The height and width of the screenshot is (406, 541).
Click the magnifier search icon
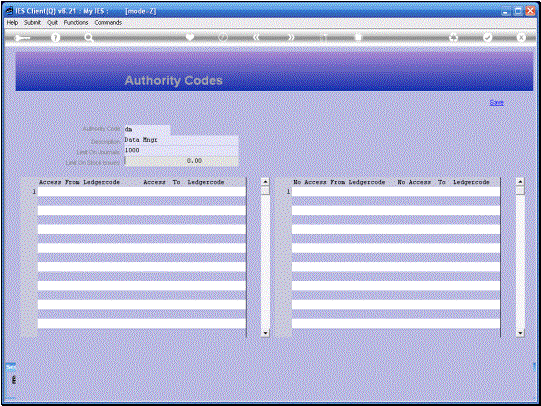click(89, 38)
